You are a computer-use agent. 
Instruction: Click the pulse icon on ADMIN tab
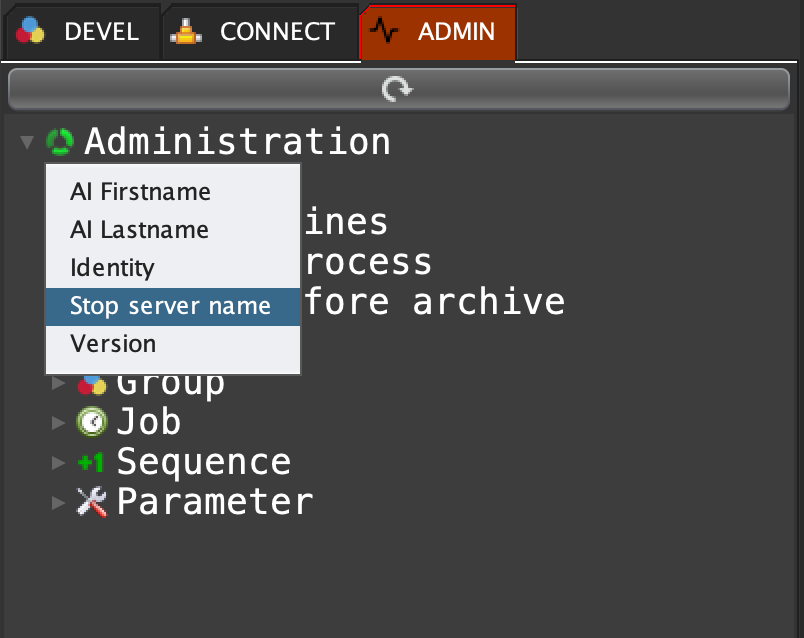pos(384,32)
